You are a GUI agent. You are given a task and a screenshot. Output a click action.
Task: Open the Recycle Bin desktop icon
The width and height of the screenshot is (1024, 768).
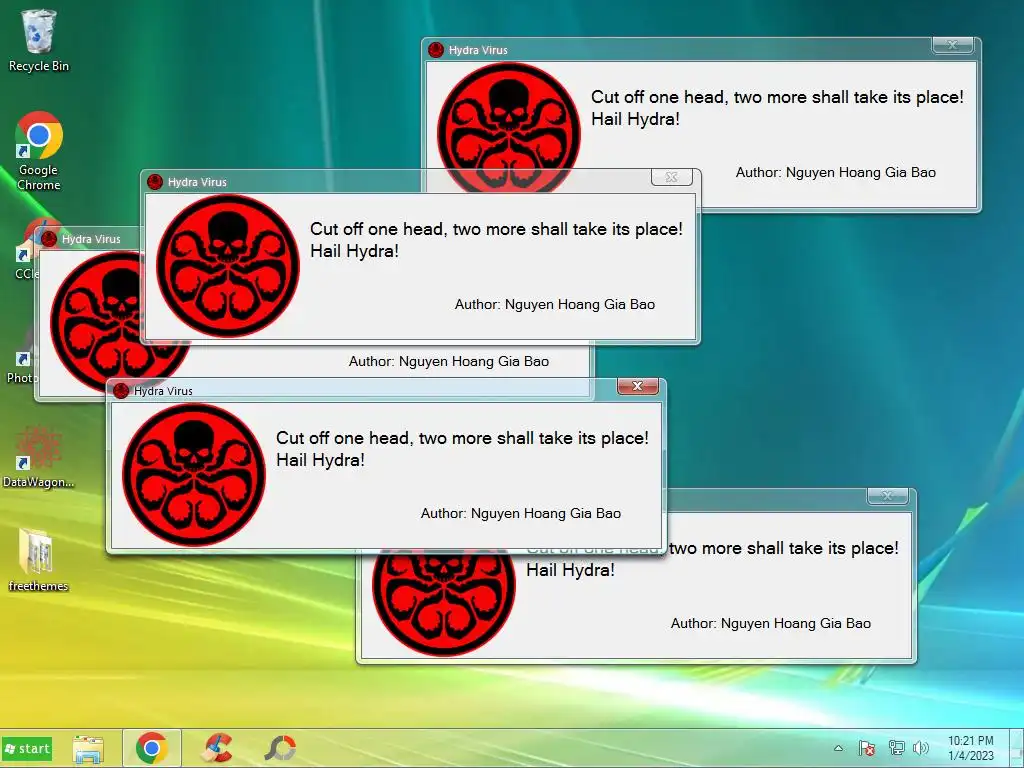[x=39, y=40]
